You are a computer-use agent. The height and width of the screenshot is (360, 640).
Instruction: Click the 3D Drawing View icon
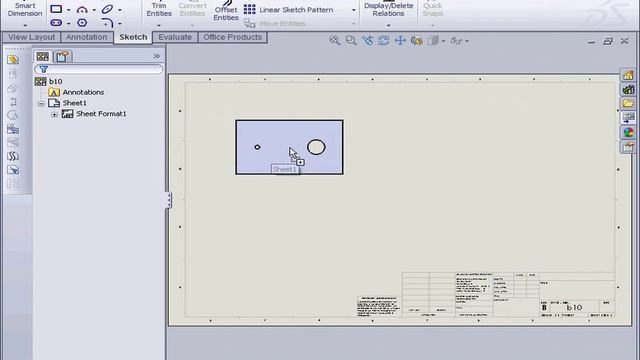coord(416,40)
